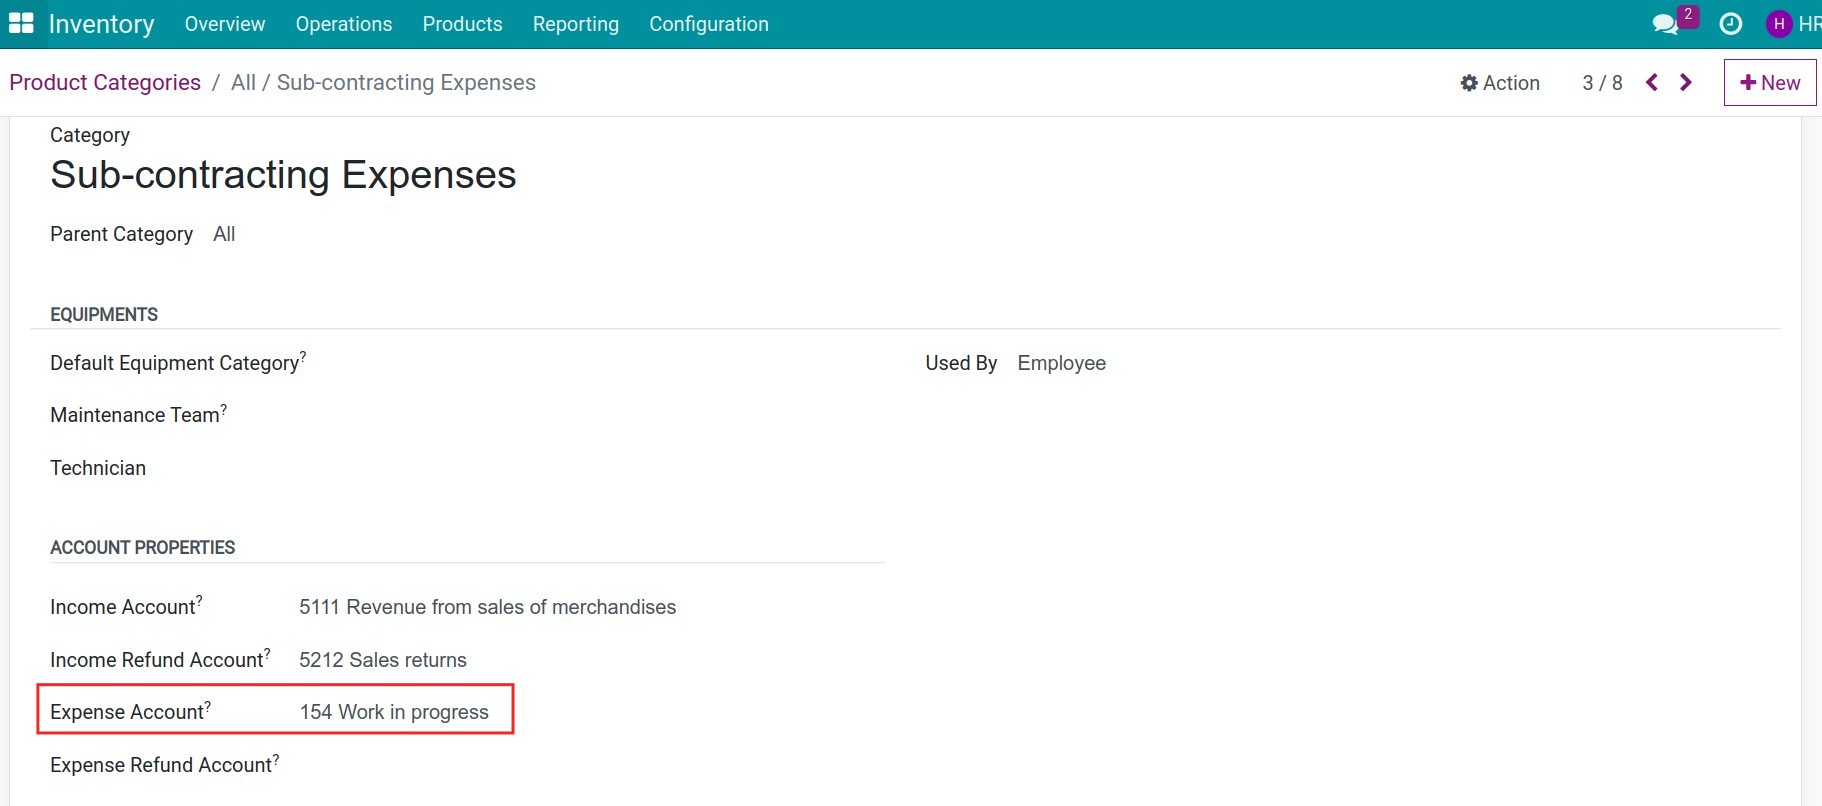The width and height of the screenshot is (1822, 806).
Task: Click the pager counter 3 / 8
Action: pyautogui.click(x=1602, y=83)
